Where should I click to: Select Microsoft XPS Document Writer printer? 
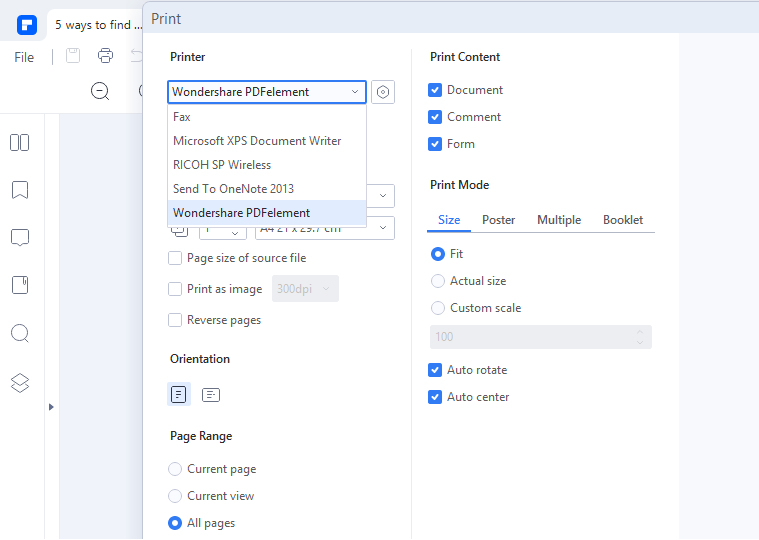(x=257, y=141)
